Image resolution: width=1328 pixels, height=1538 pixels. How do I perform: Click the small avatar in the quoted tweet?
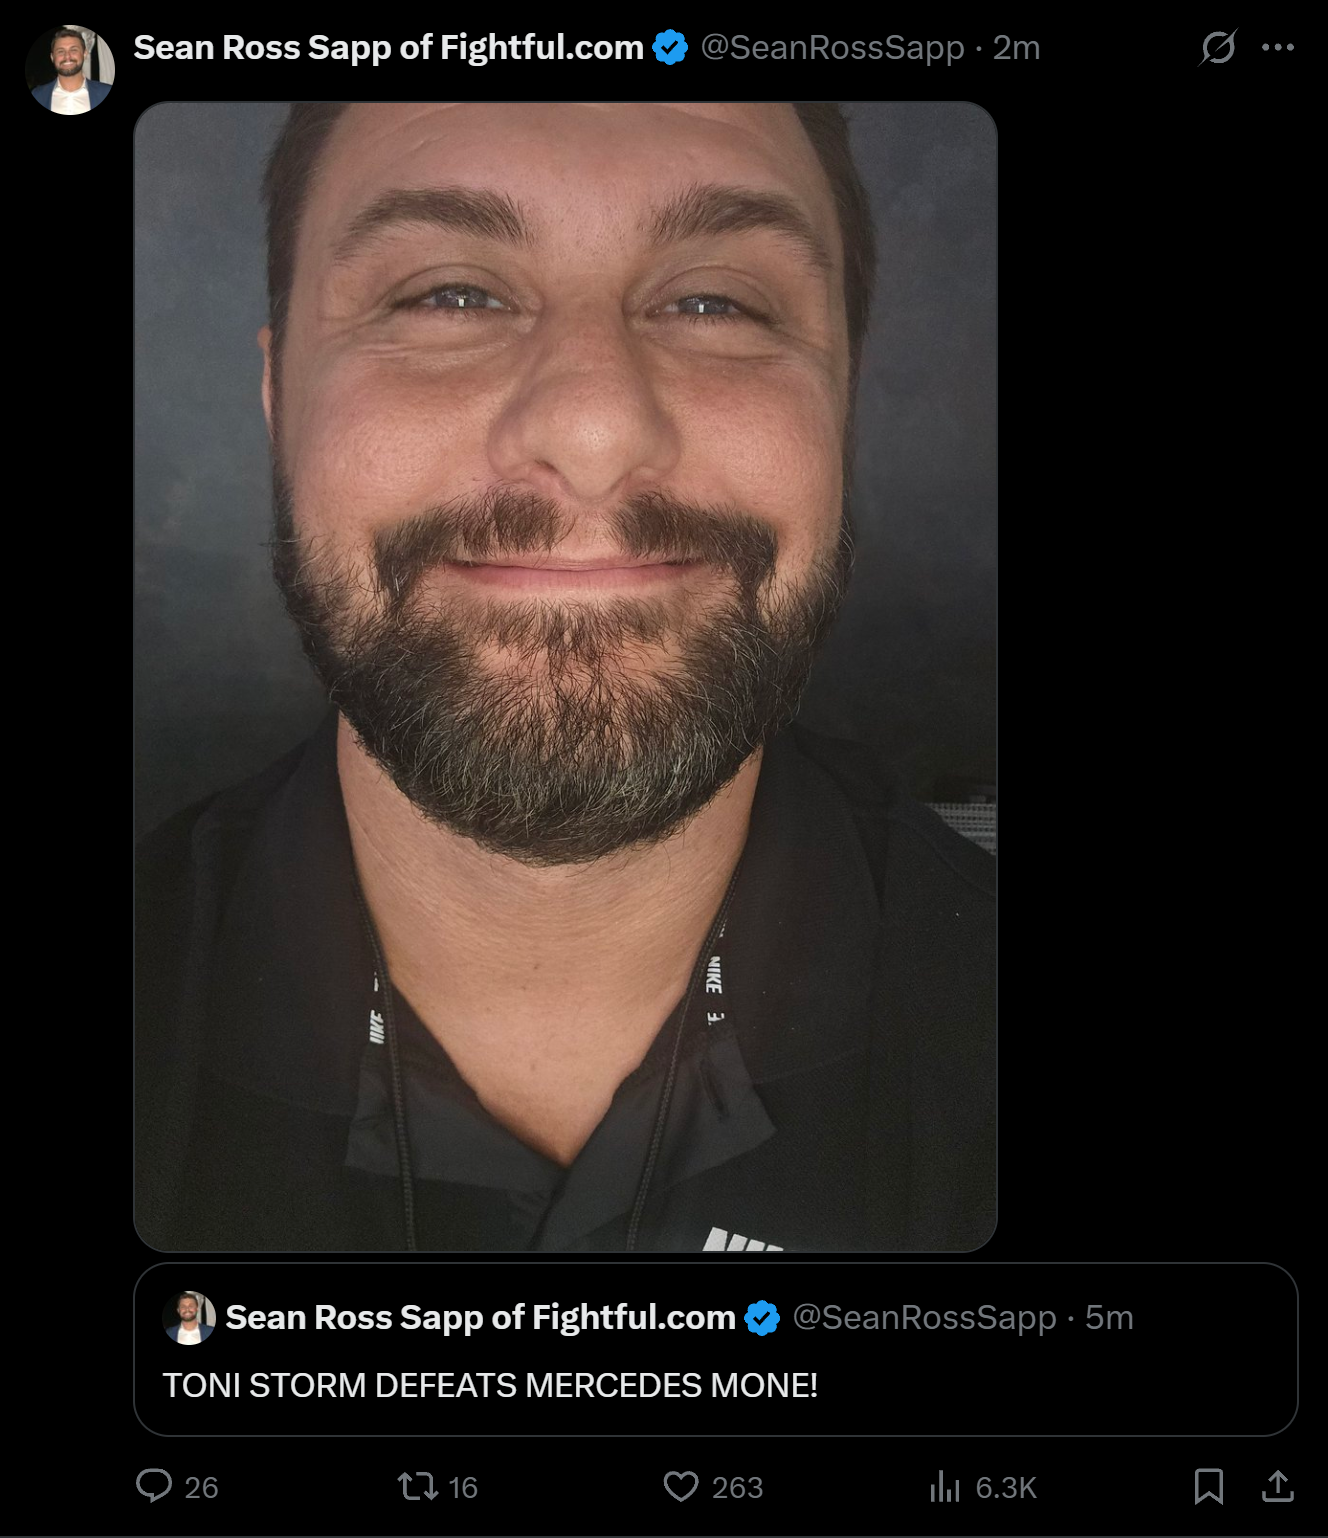(189, 1318)
